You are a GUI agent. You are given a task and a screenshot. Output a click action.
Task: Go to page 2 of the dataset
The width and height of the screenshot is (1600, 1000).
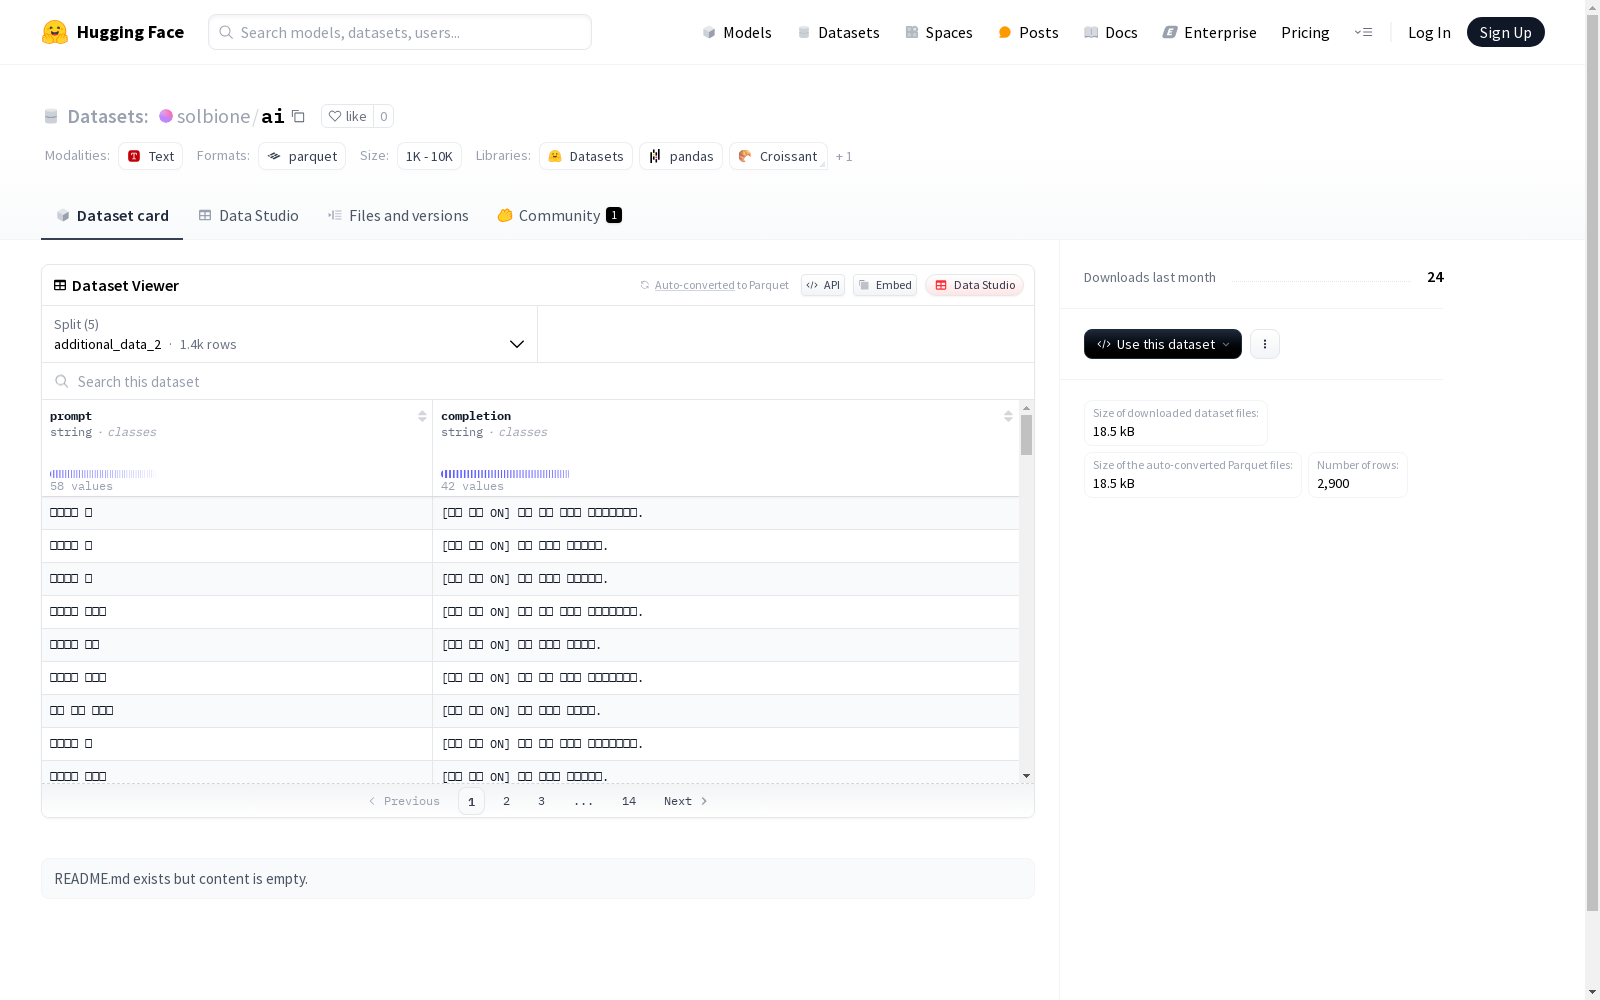(507, 801)
